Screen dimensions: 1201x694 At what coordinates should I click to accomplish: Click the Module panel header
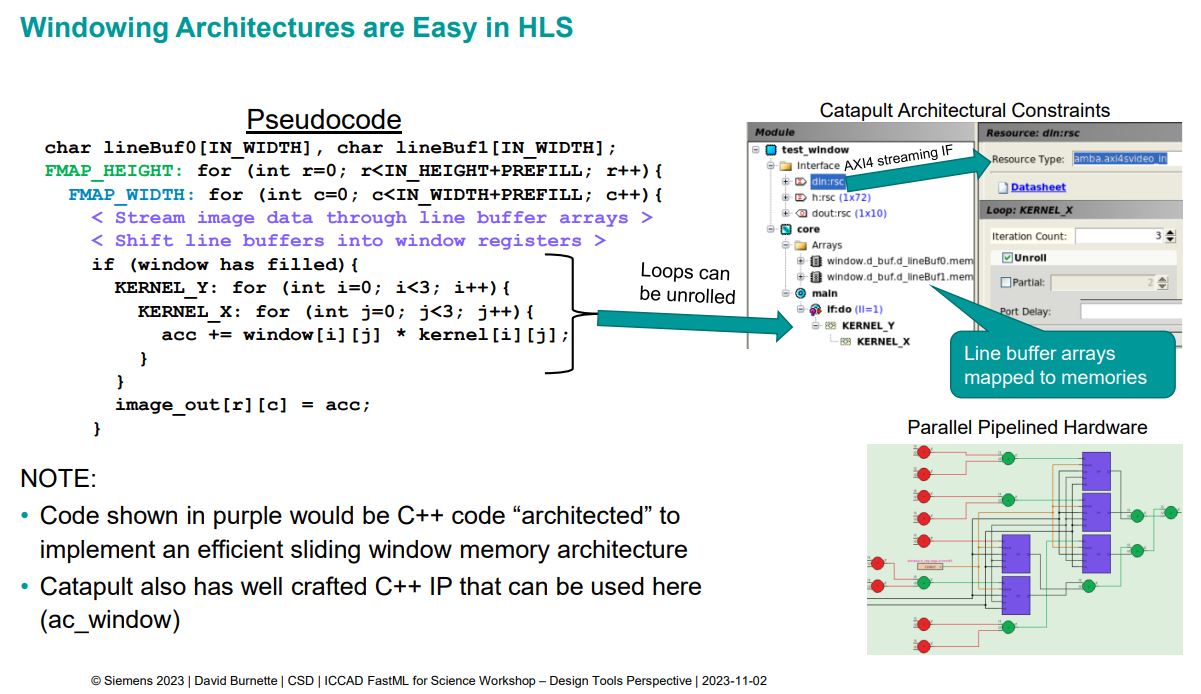862,132
